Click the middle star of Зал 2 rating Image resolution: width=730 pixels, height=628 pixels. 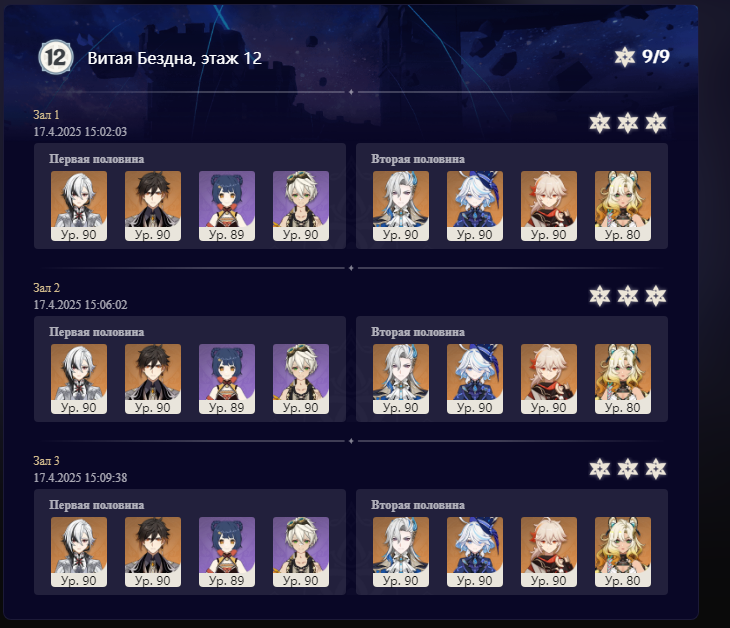pyautogui.click(x=628, y=296)
